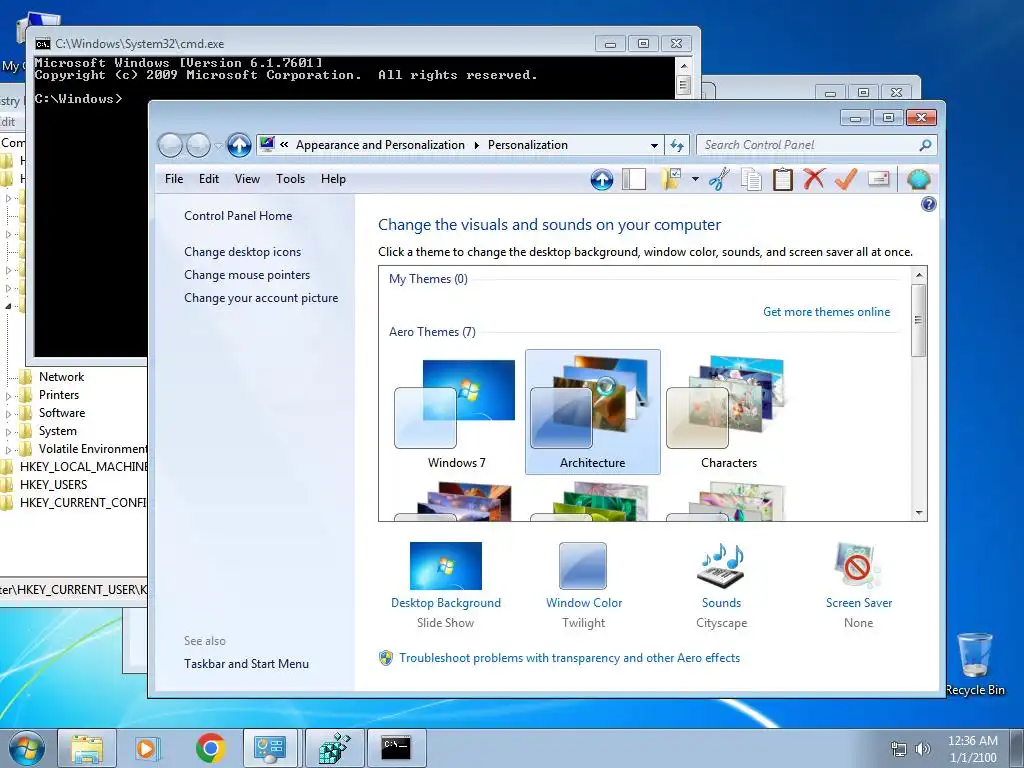Expand Volatile Environment key in Registry Editor
The width and height of the screenshot is (1024, 768).
click(x=8, y=449)
